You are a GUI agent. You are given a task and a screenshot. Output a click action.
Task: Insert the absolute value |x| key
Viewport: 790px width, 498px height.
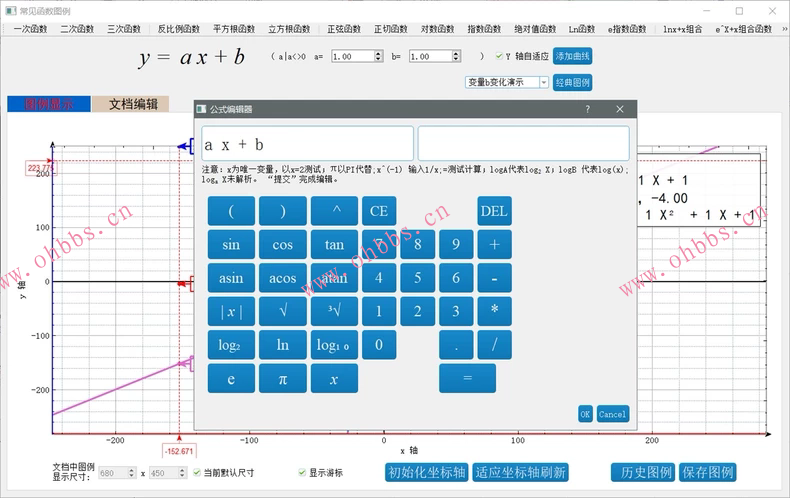click(x=231, y=312)
